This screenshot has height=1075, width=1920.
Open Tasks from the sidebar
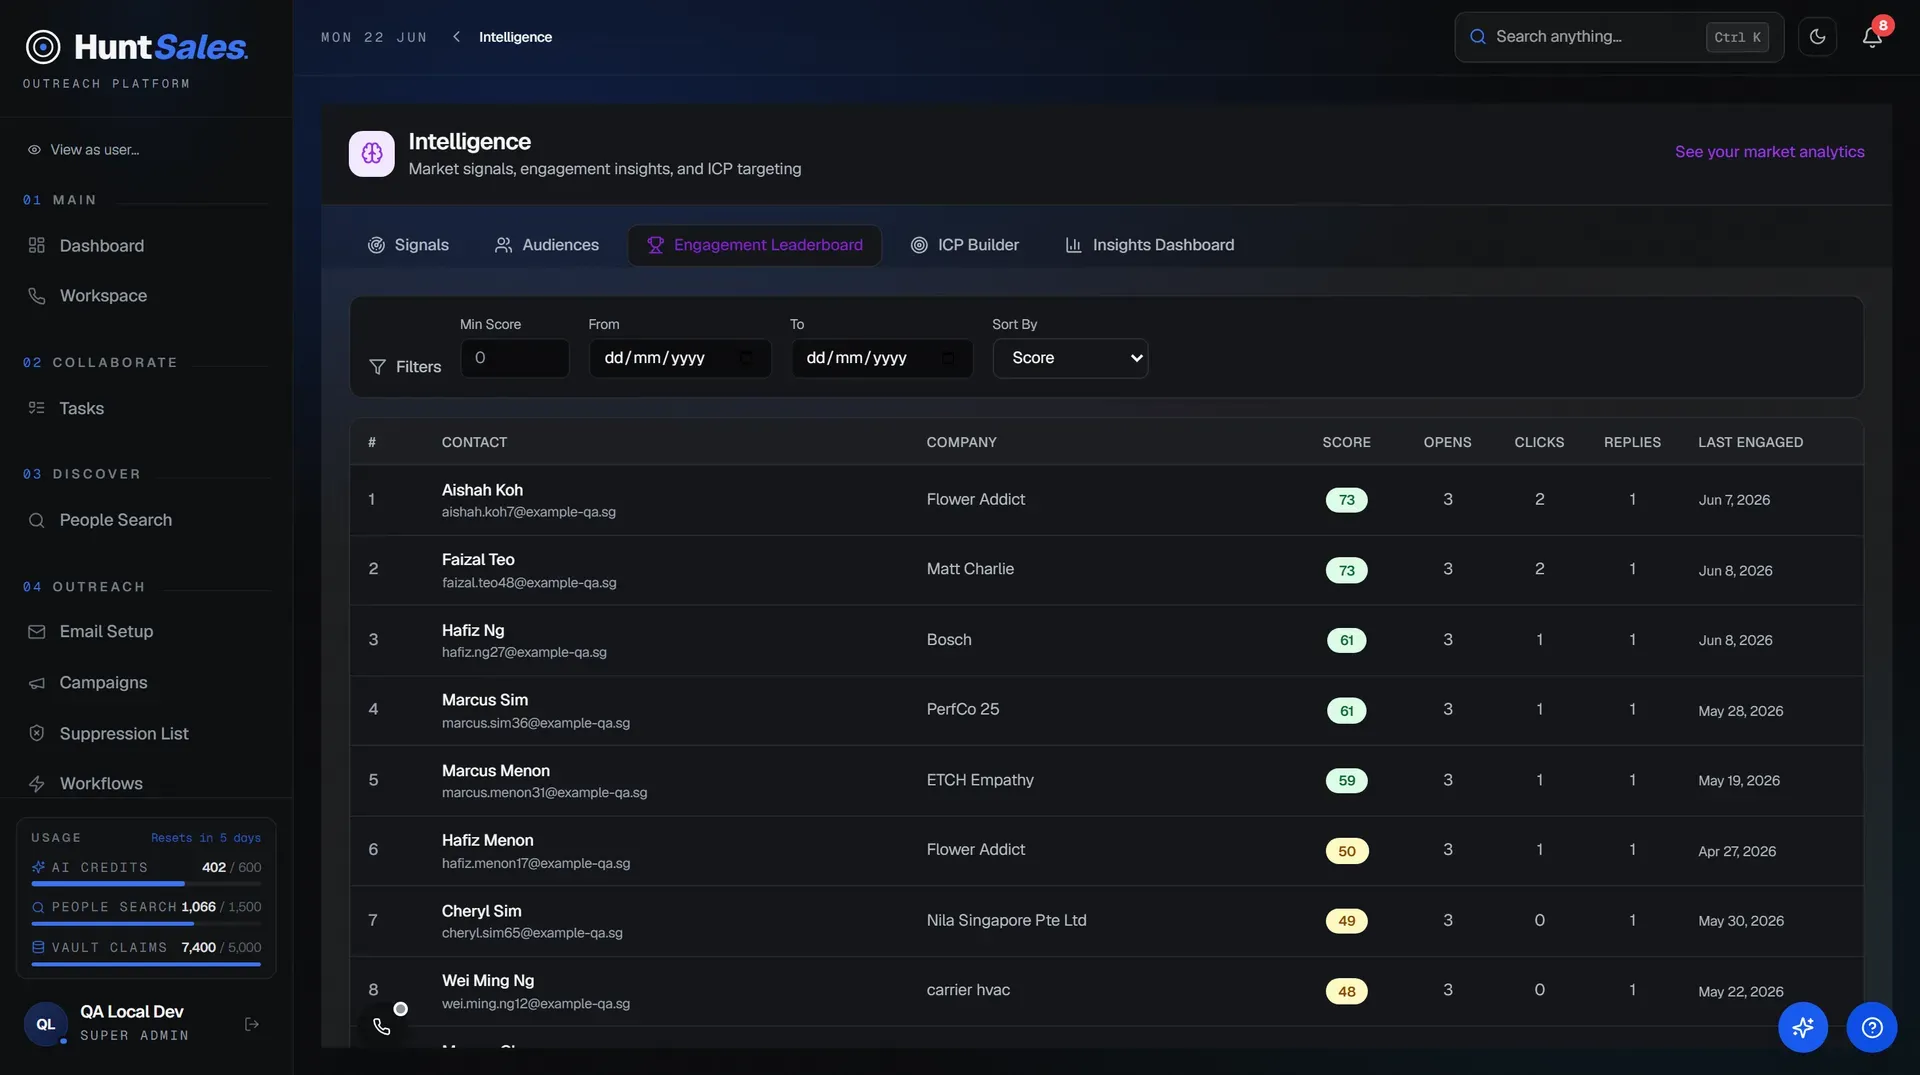[81, 408]
